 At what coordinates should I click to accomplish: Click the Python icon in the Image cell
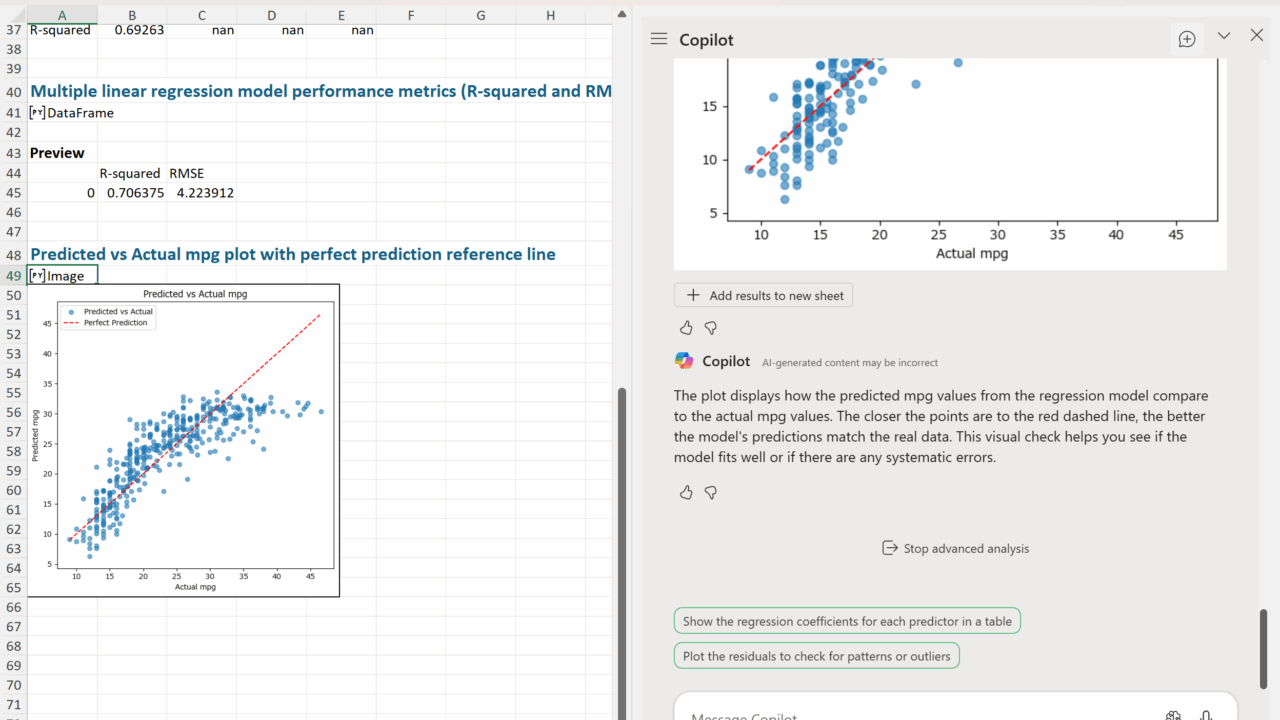coord(37,276)
